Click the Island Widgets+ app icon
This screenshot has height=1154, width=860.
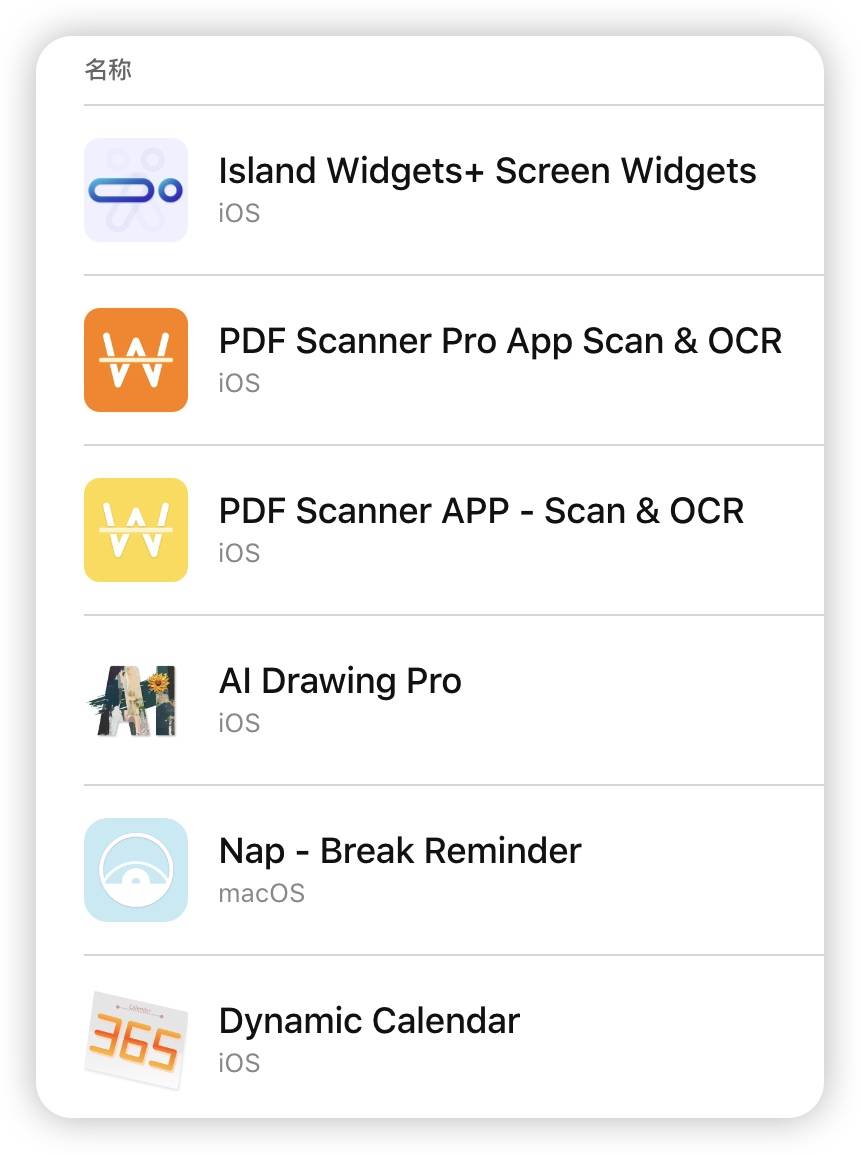point(136,190)
